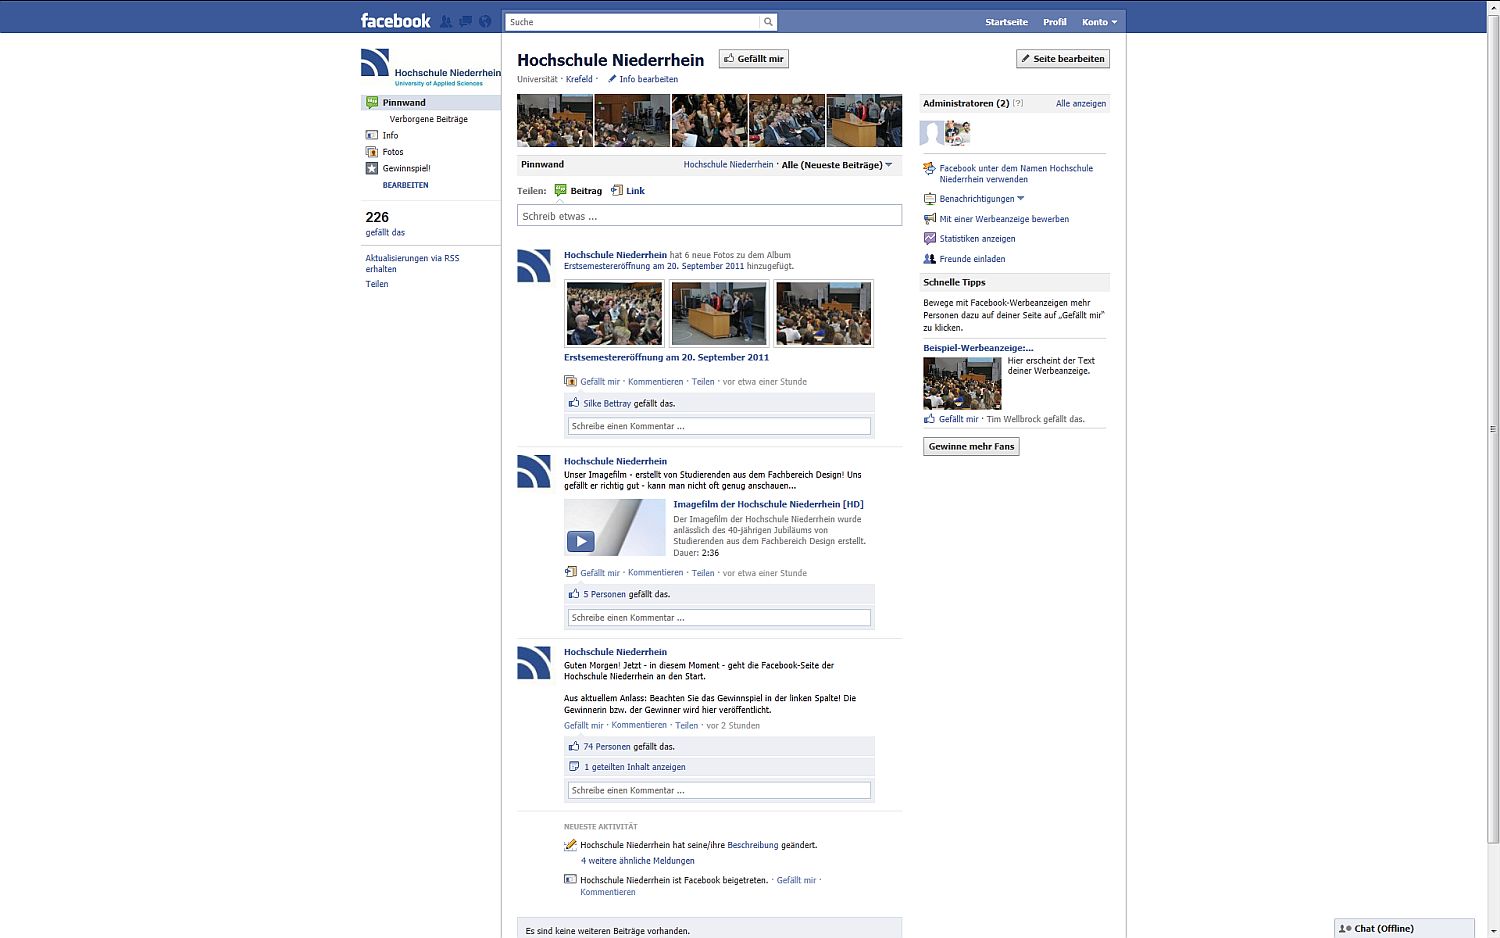
Task: Click the Gefällt mir page button
Action: 754,59
